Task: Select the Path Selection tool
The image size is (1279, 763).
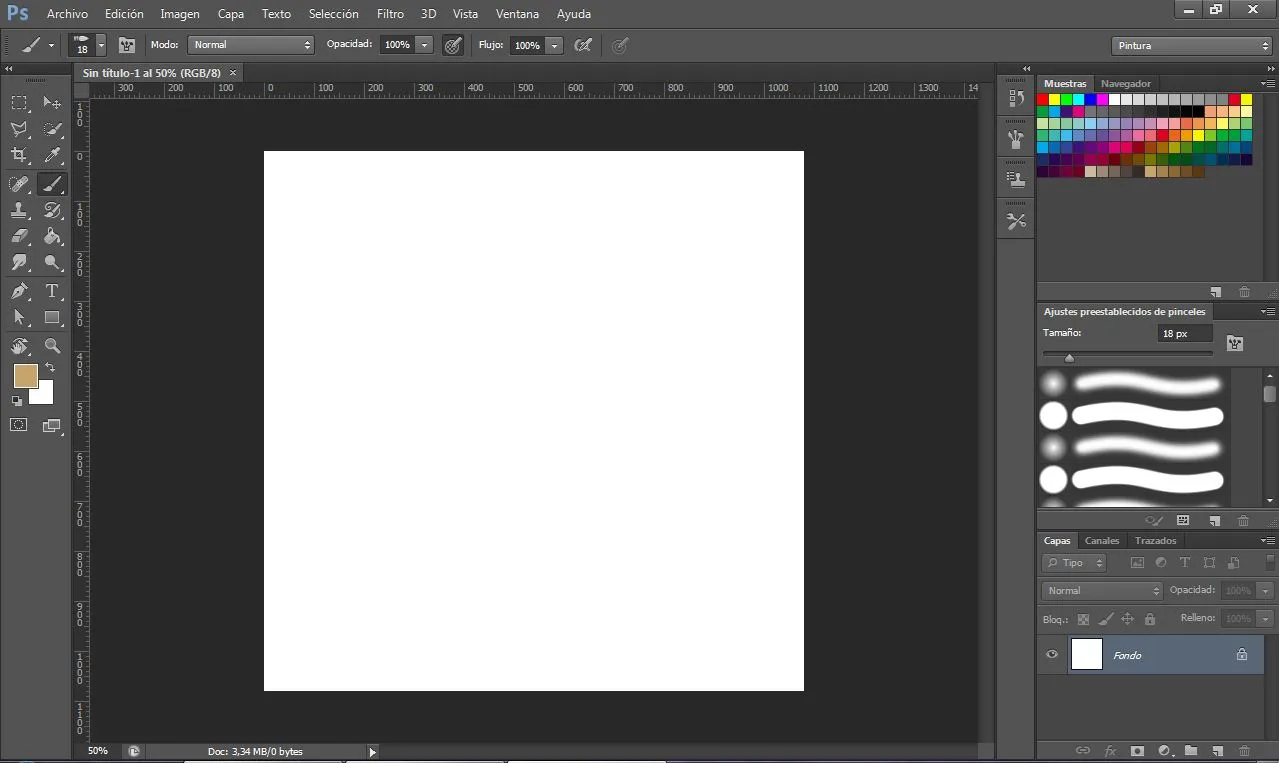Action: pos(19,317)
